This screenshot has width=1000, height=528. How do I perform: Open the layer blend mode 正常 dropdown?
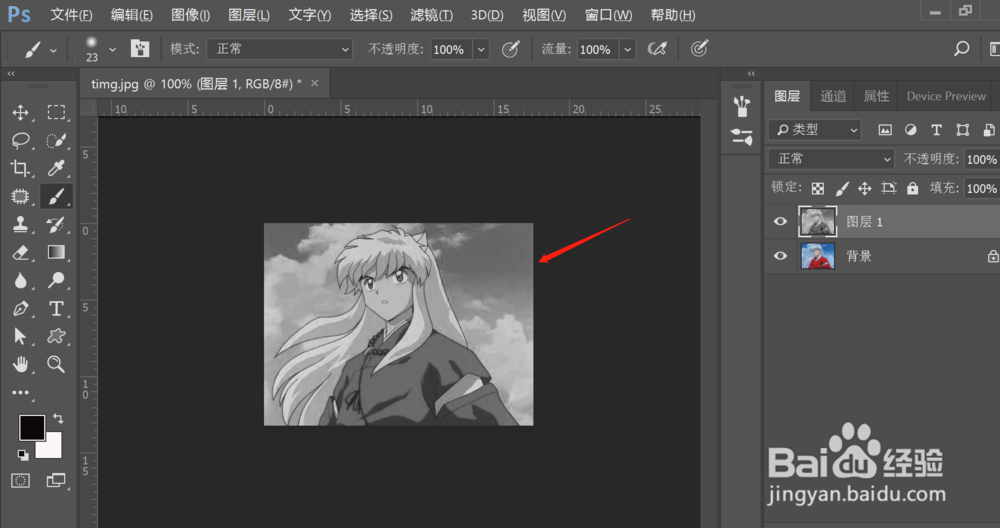tap(830, 159)
